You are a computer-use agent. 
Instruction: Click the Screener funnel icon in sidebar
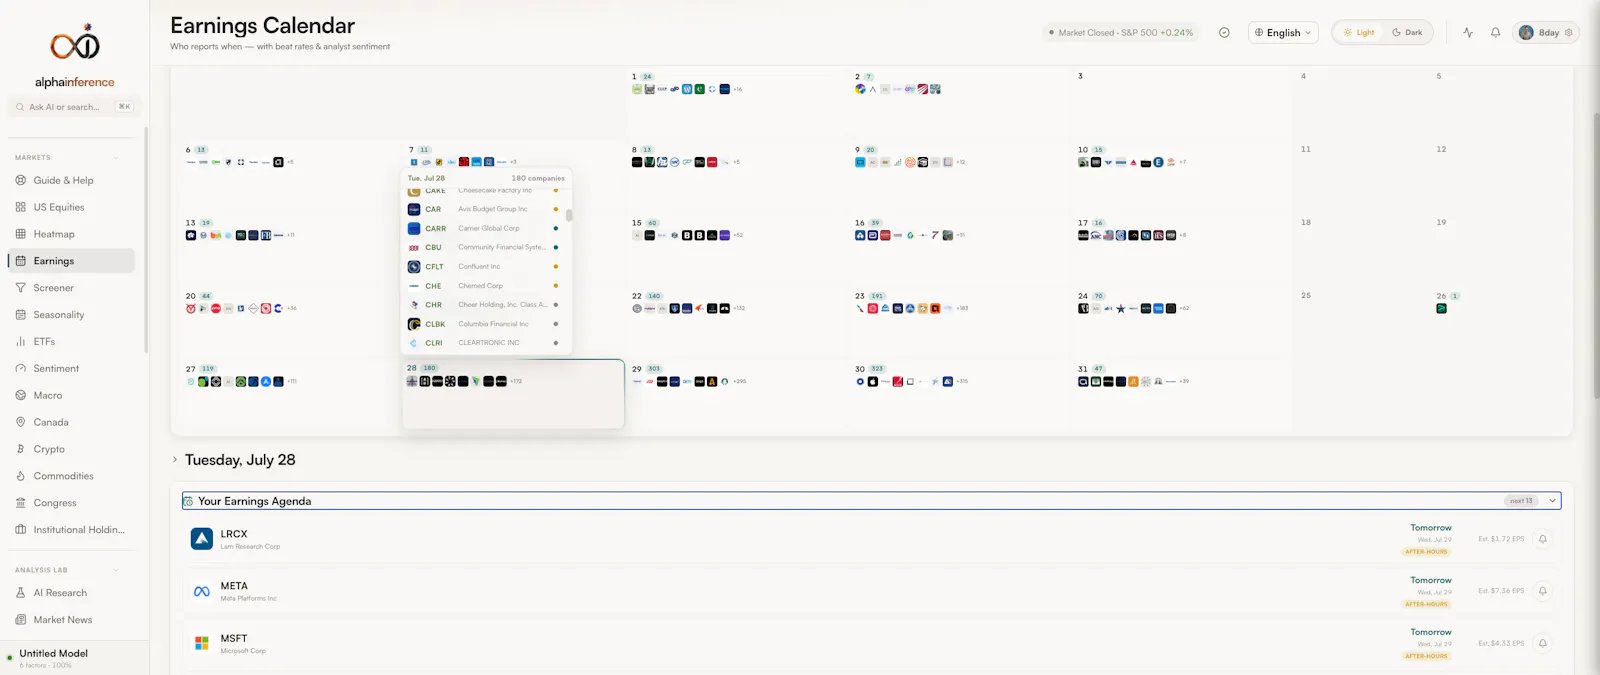(21, 288)
